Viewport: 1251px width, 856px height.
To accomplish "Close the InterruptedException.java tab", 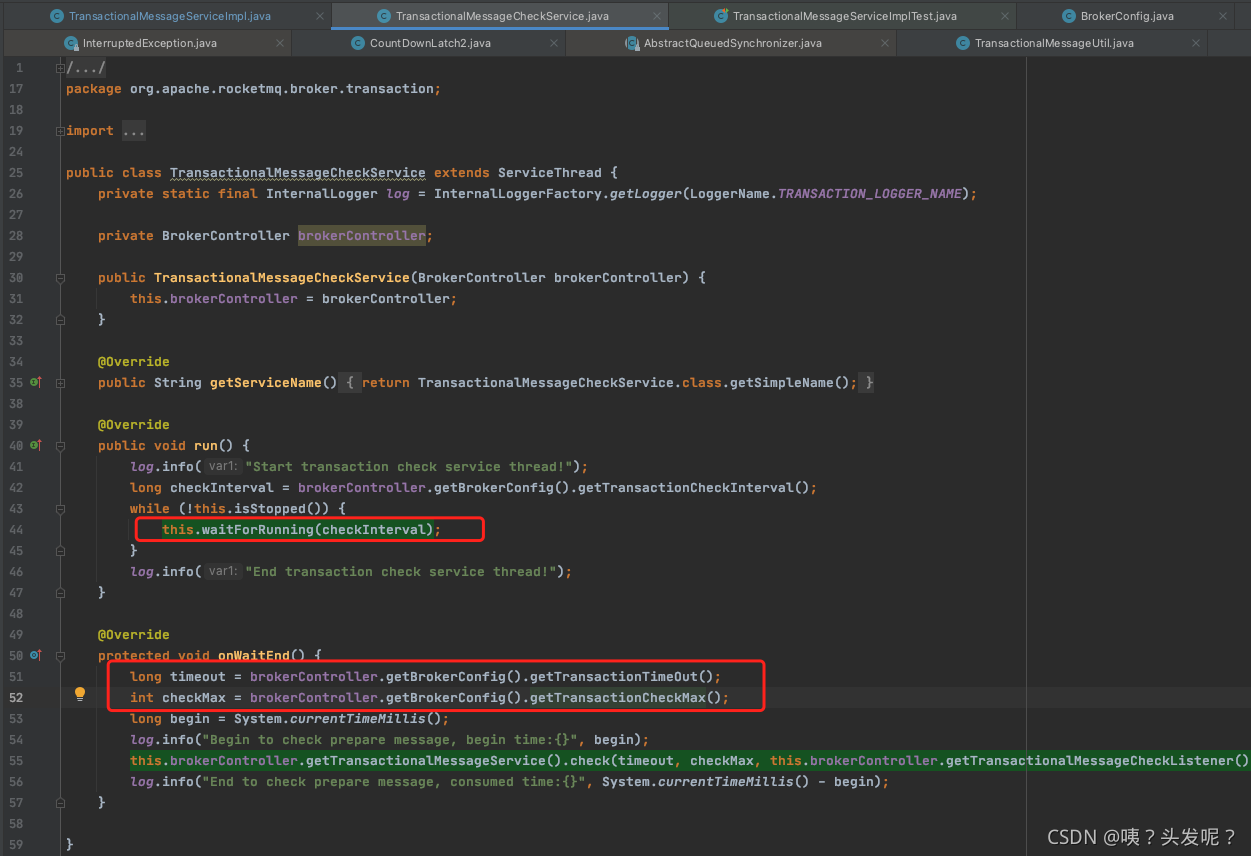I will (x=280, y=43).
